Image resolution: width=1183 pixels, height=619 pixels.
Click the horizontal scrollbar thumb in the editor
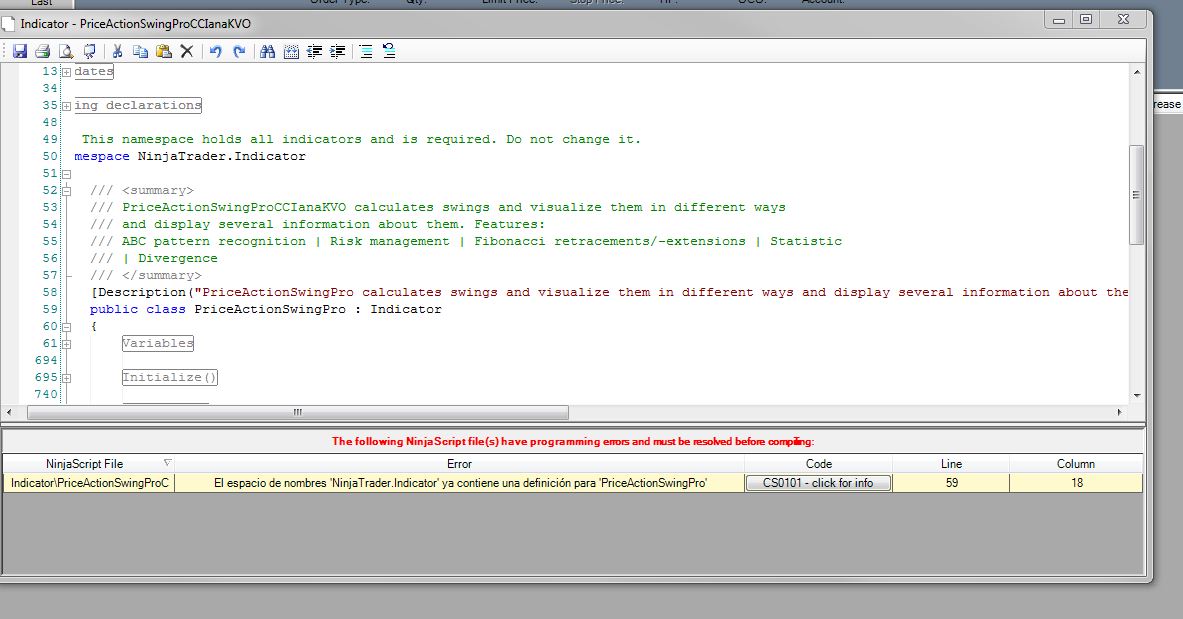(x=298, y=412)
